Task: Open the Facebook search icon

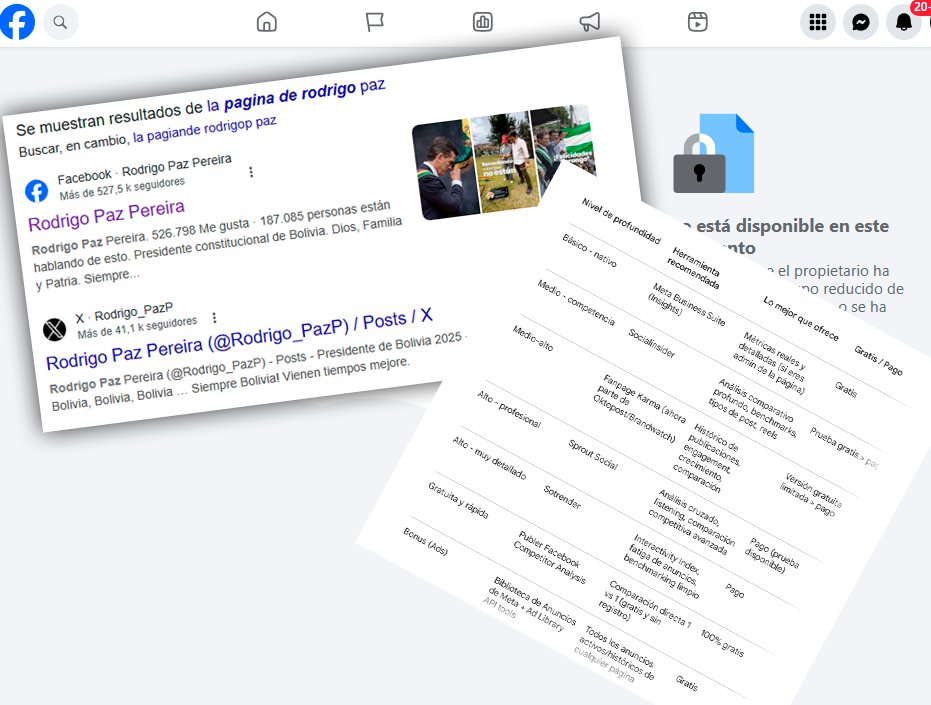Action: 60,23
